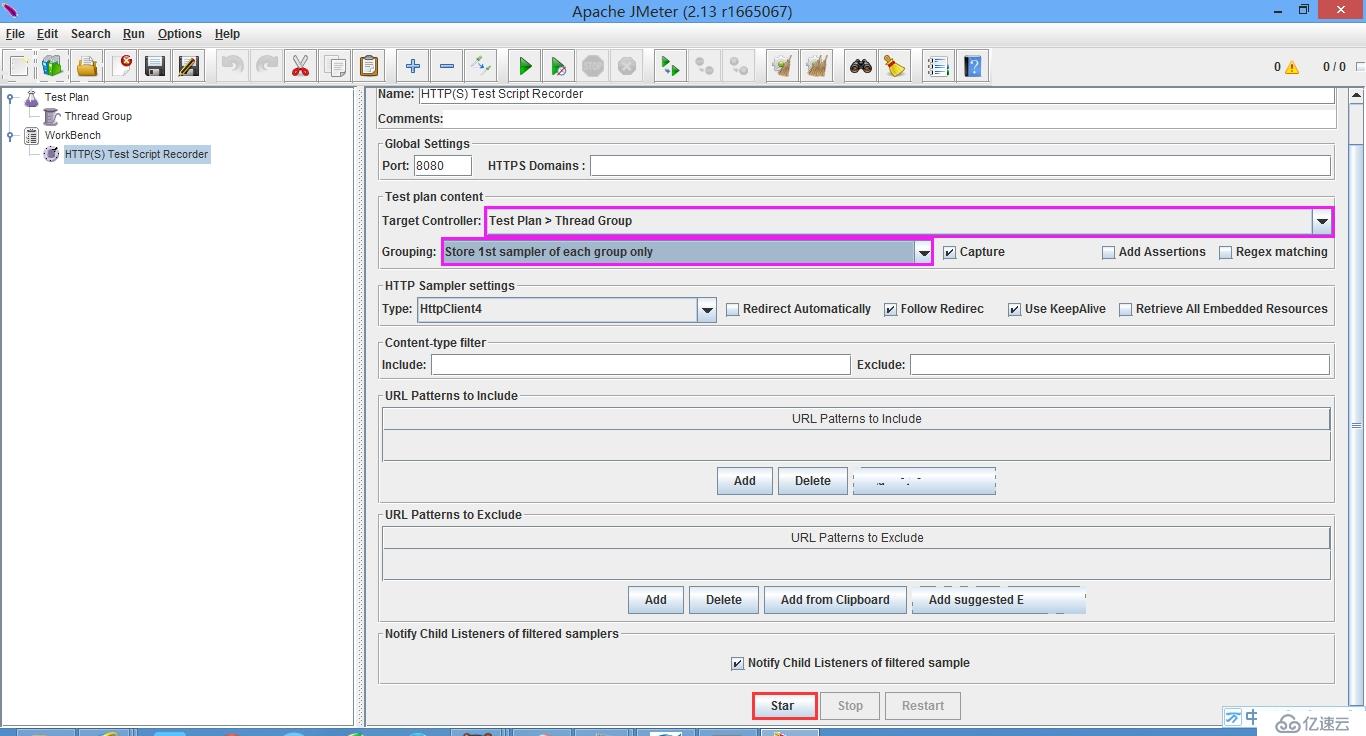The width and height of the screenshot is (1366, 736).
Task: Click the Toggle enable/disable toolbar icon
Action: 481,67
